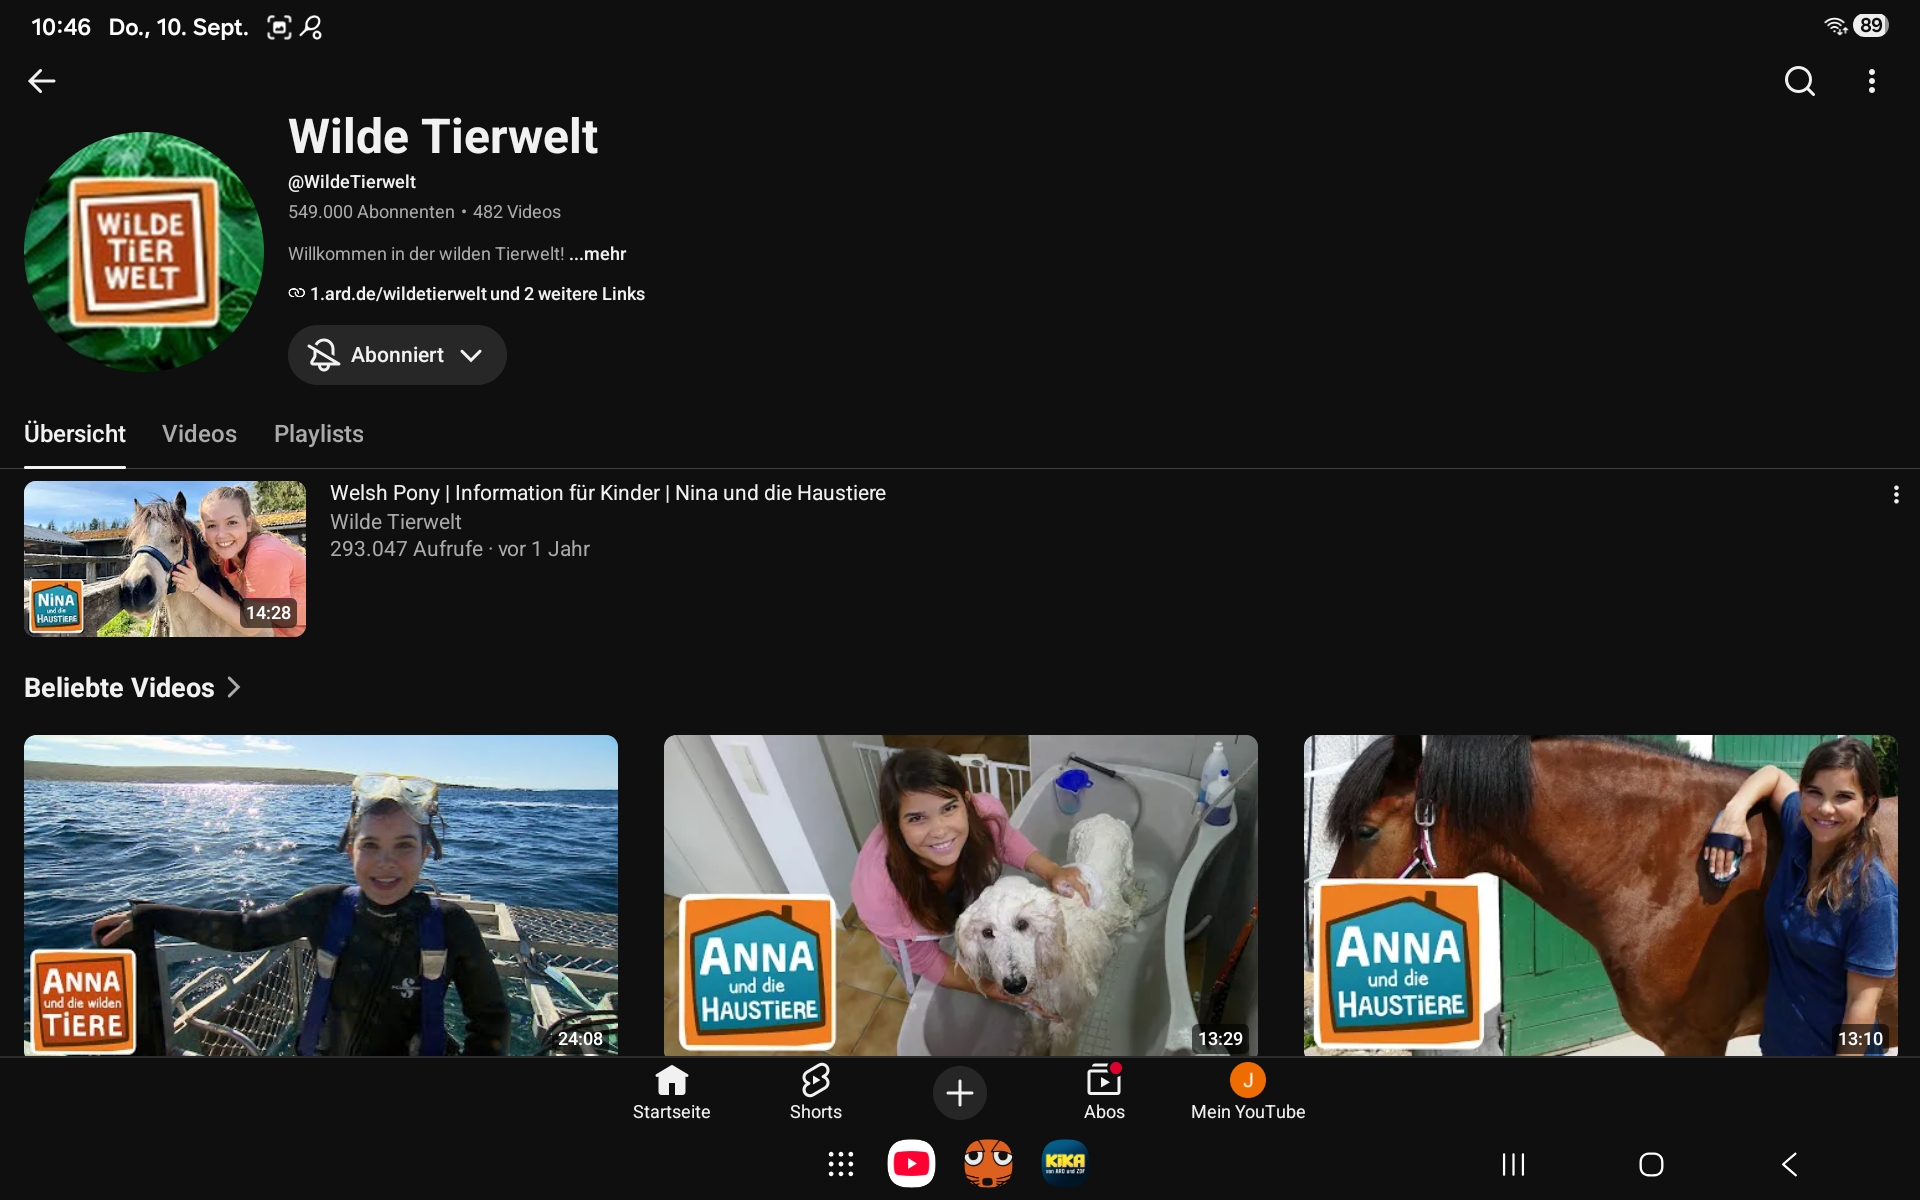Launch the KiKA app from the taskbar
The width and height of the screenshot is (1920, 1200).
(1064, 1164)
